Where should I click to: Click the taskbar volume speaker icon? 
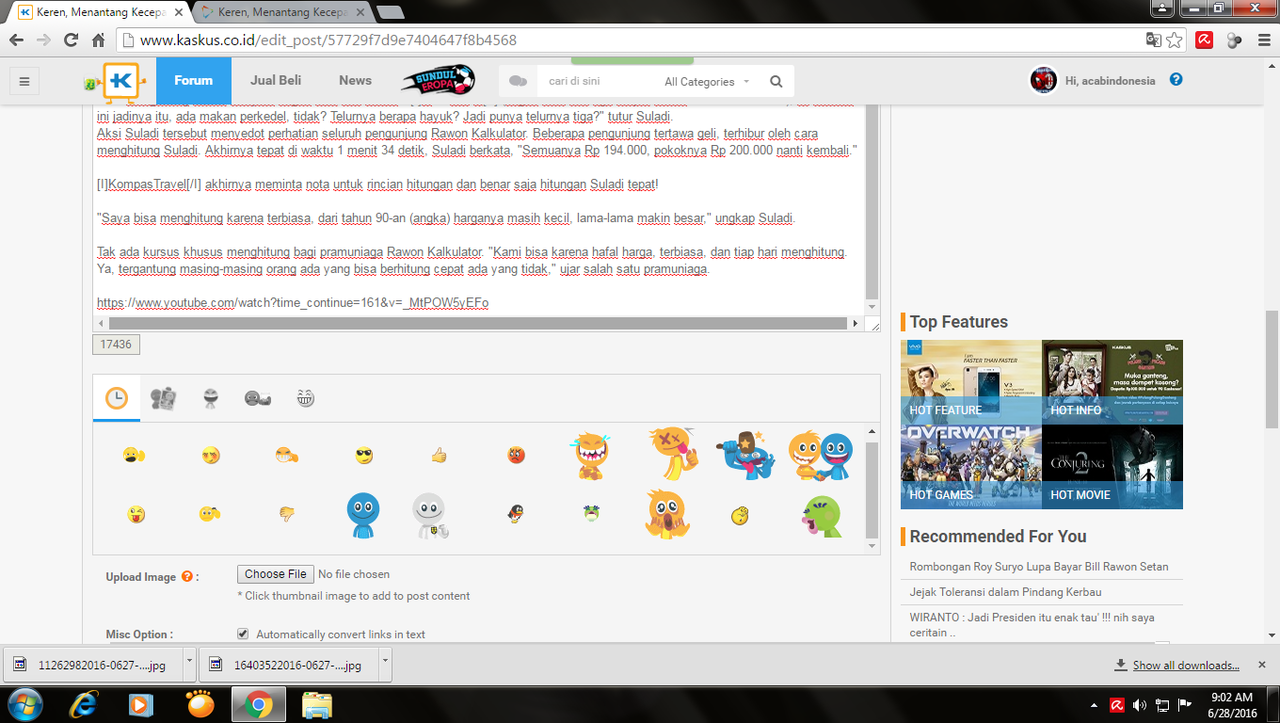click(x=1138, y=705)
